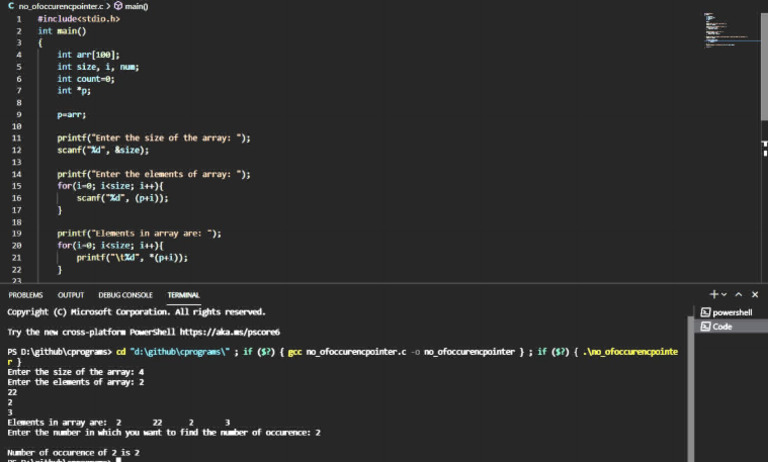Viewport: 768px width, 462px height.
Task: Click 'int size, i, num;' line
Action: [x=98, y=67]
